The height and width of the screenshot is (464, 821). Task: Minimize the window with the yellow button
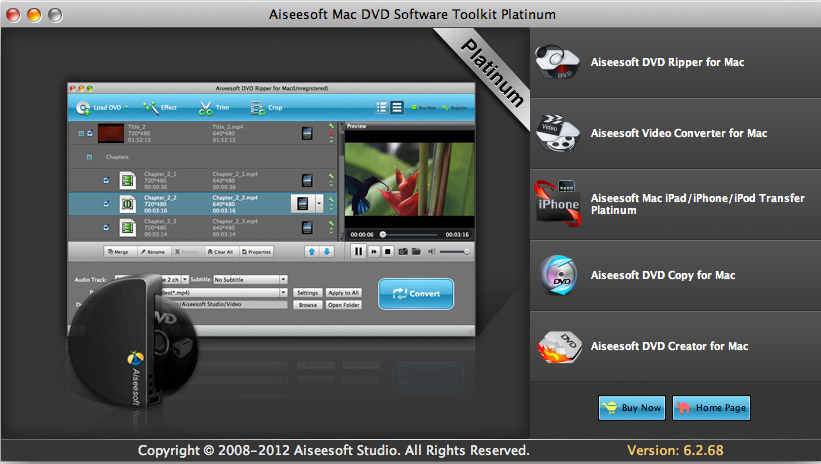click(34, 15)
